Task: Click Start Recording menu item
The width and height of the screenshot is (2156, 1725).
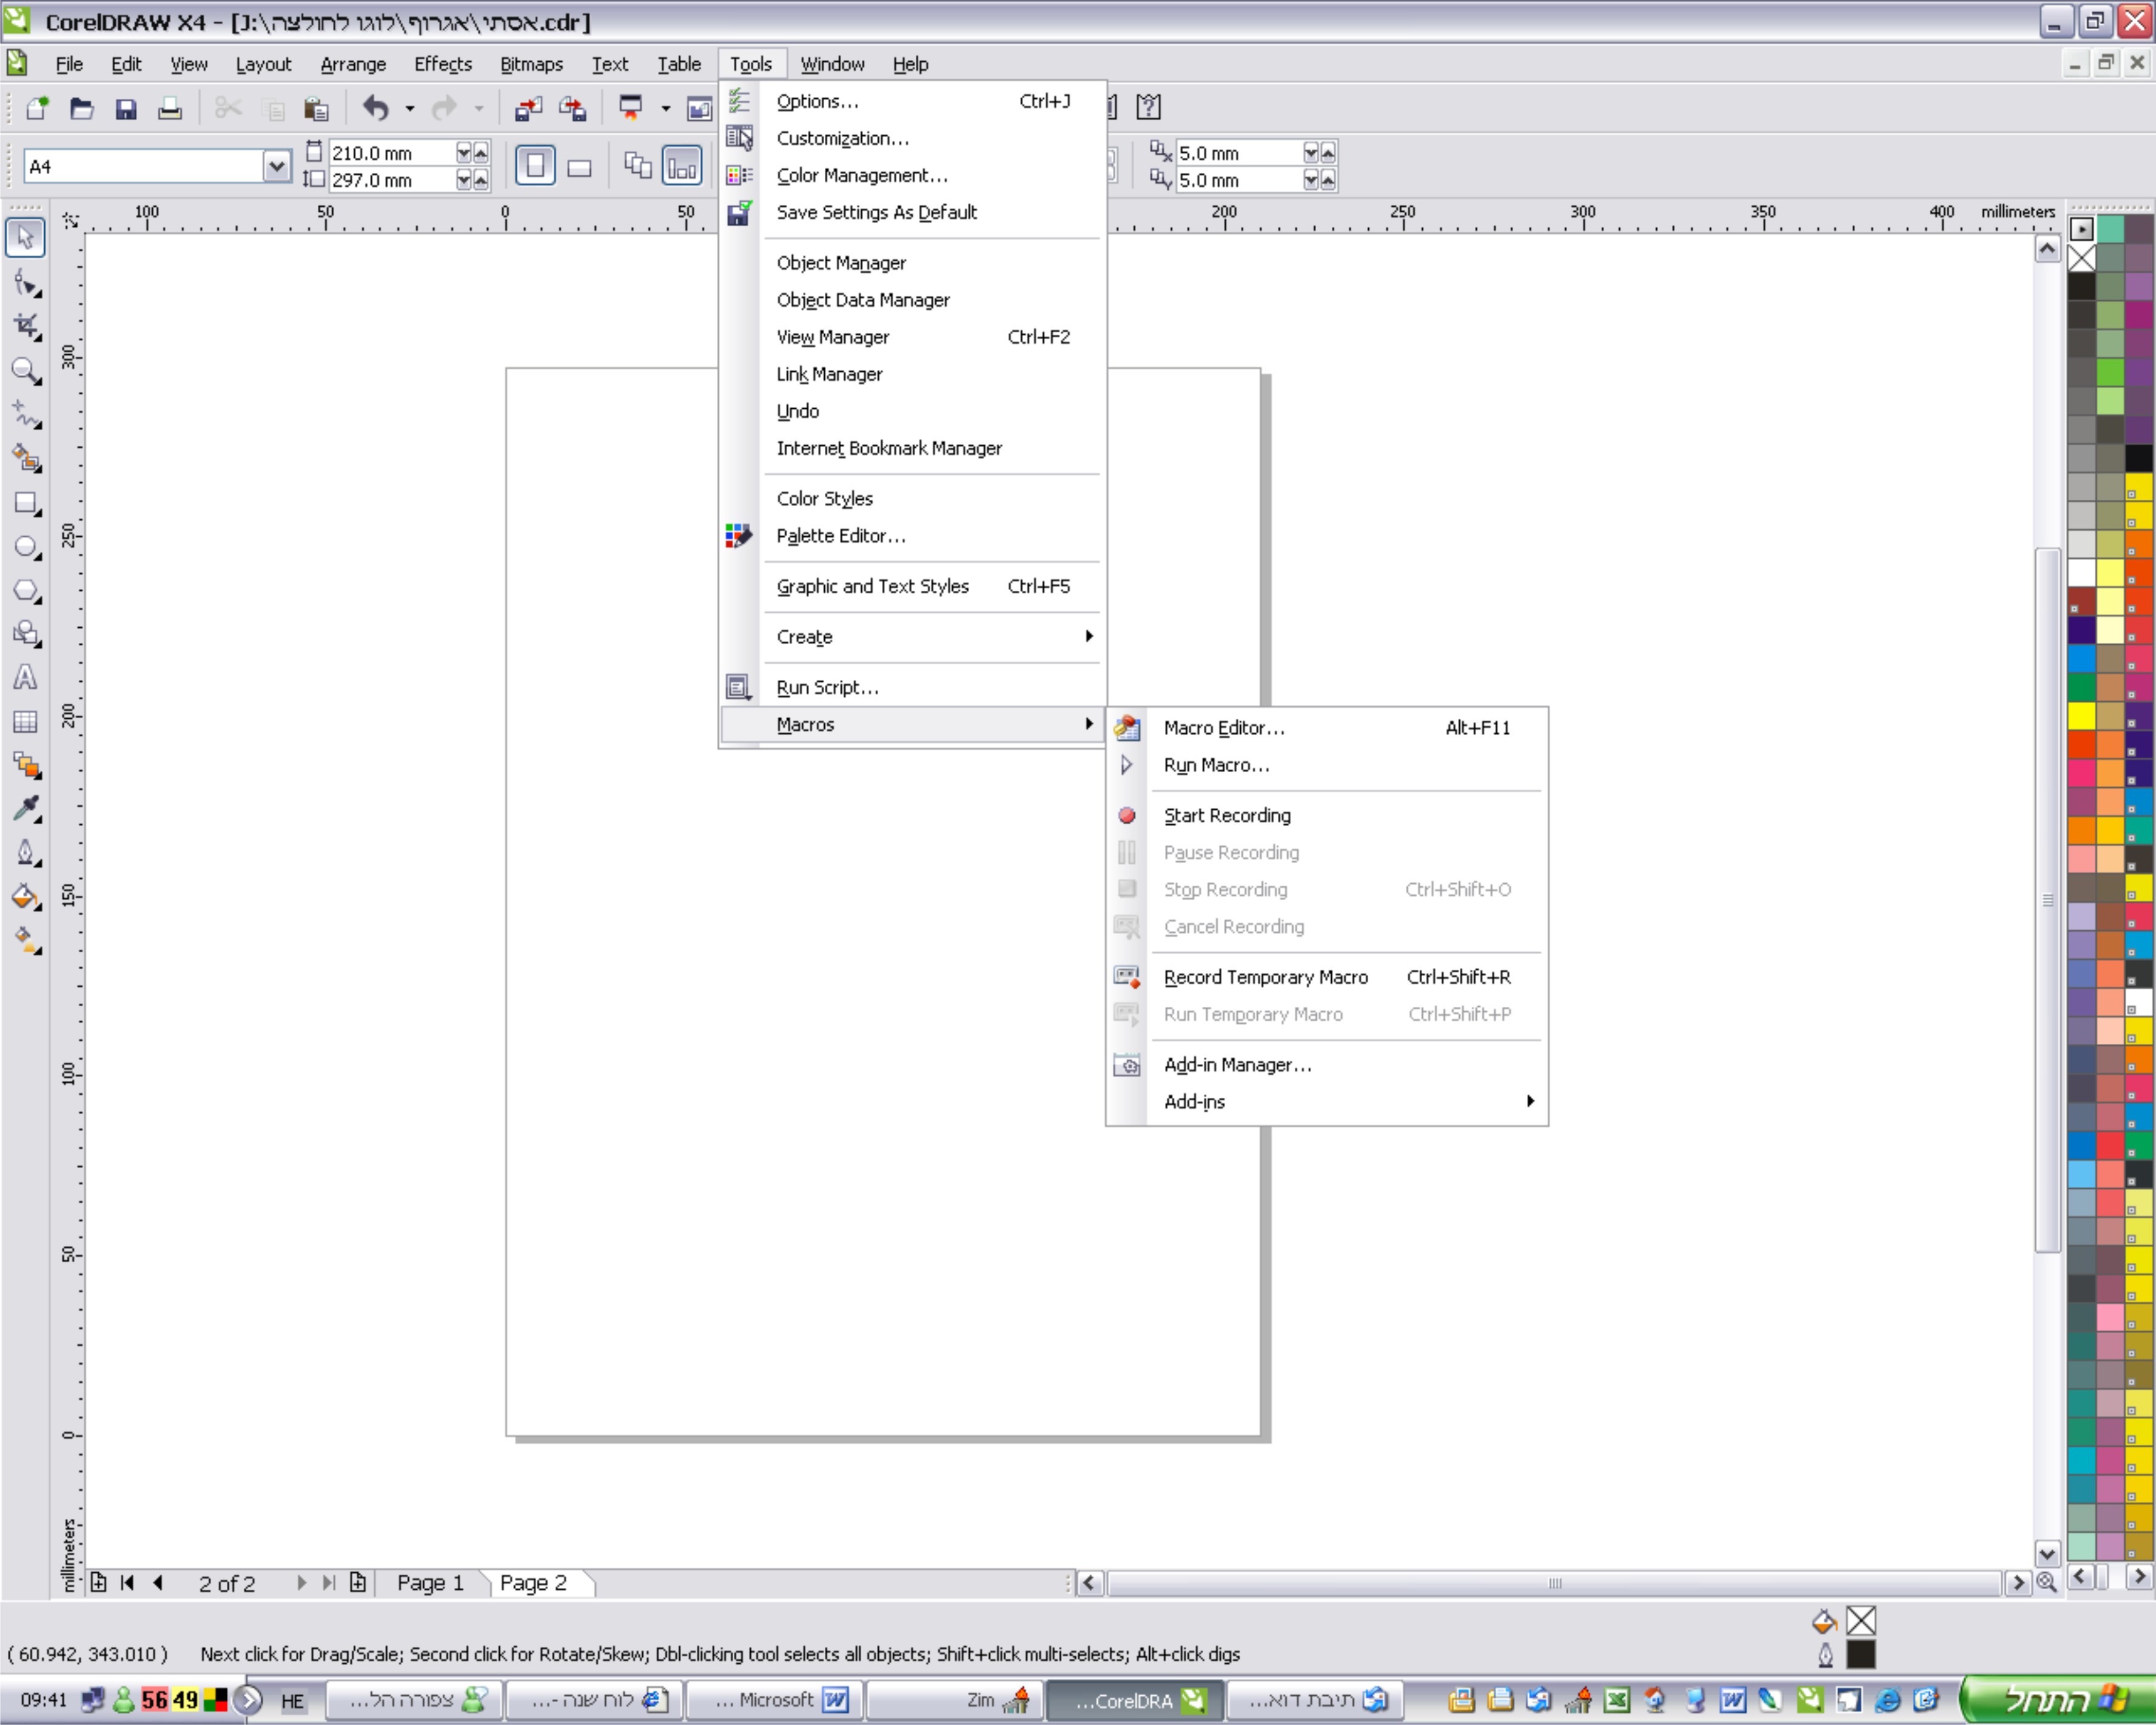Action: (1227, 815)
